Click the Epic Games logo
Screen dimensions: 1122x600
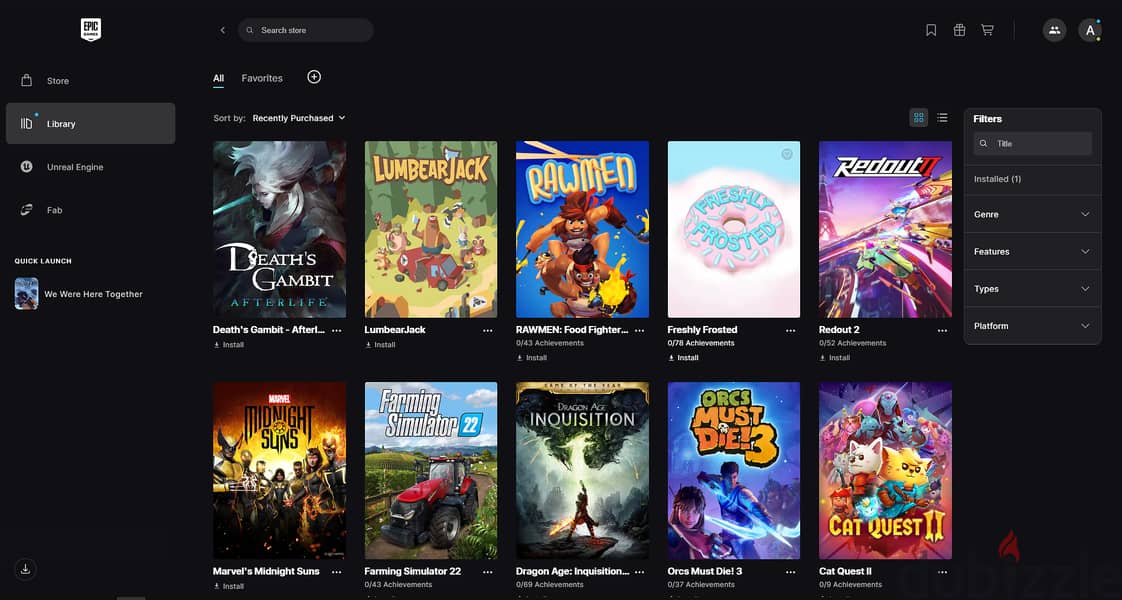coord(91,30)
